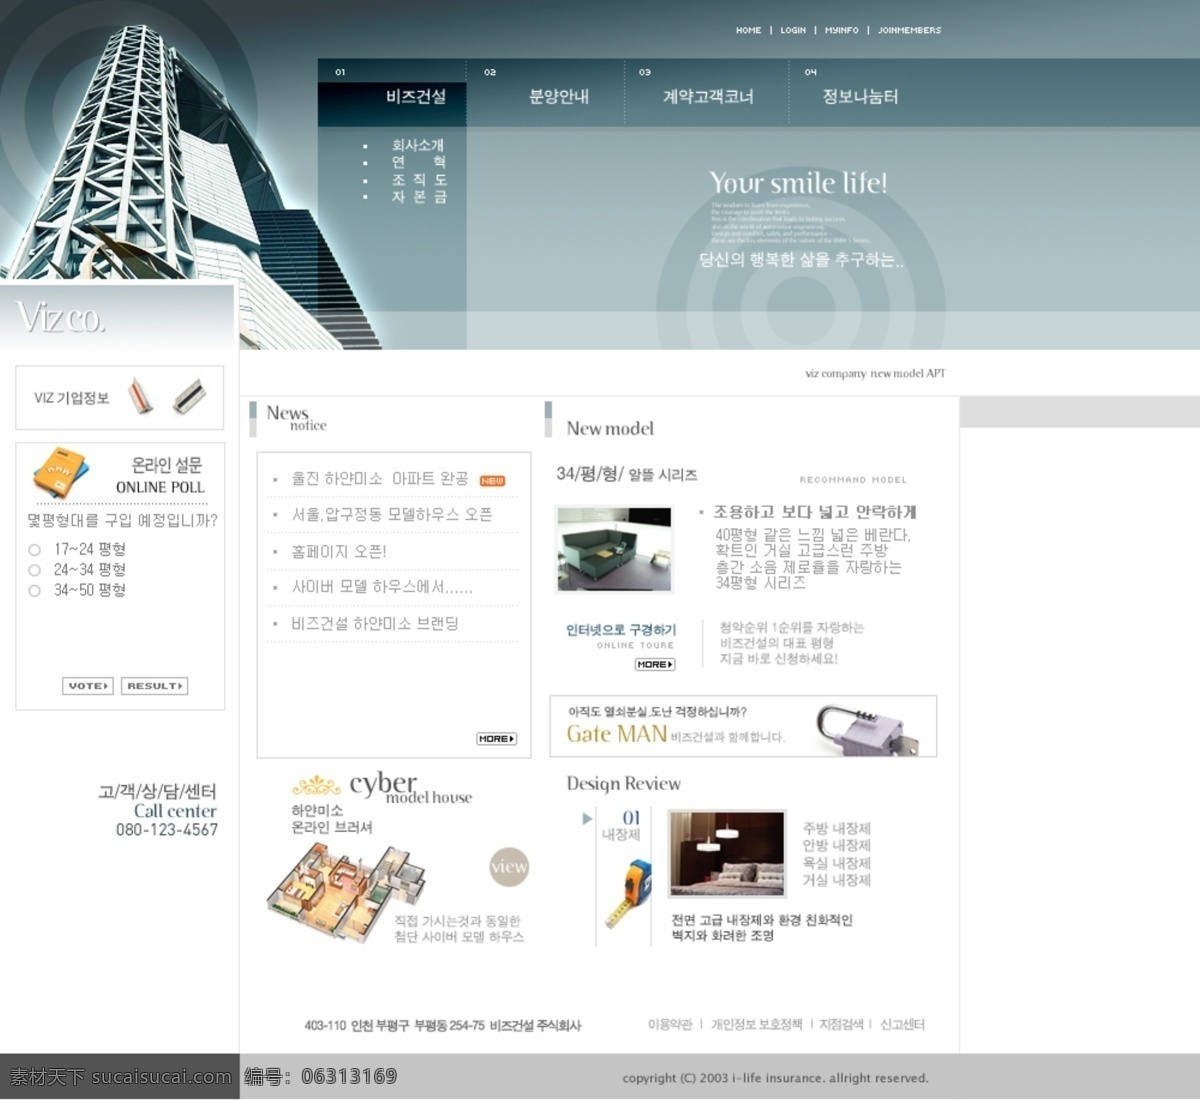Open news item 비즈건설 하얀미소 브랜딩

[x=375, y=623]
